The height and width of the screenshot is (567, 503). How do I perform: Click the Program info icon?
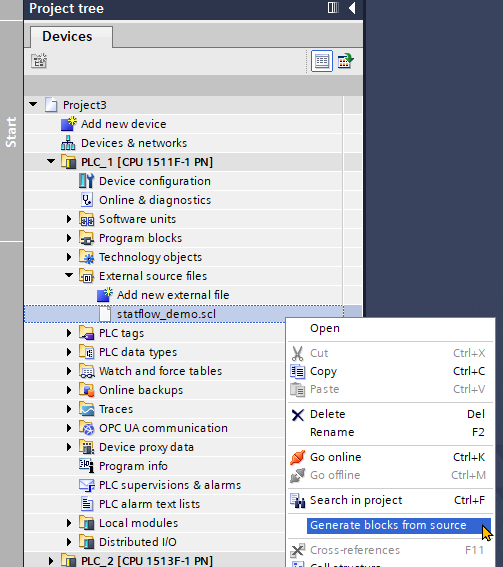[86, 465]
